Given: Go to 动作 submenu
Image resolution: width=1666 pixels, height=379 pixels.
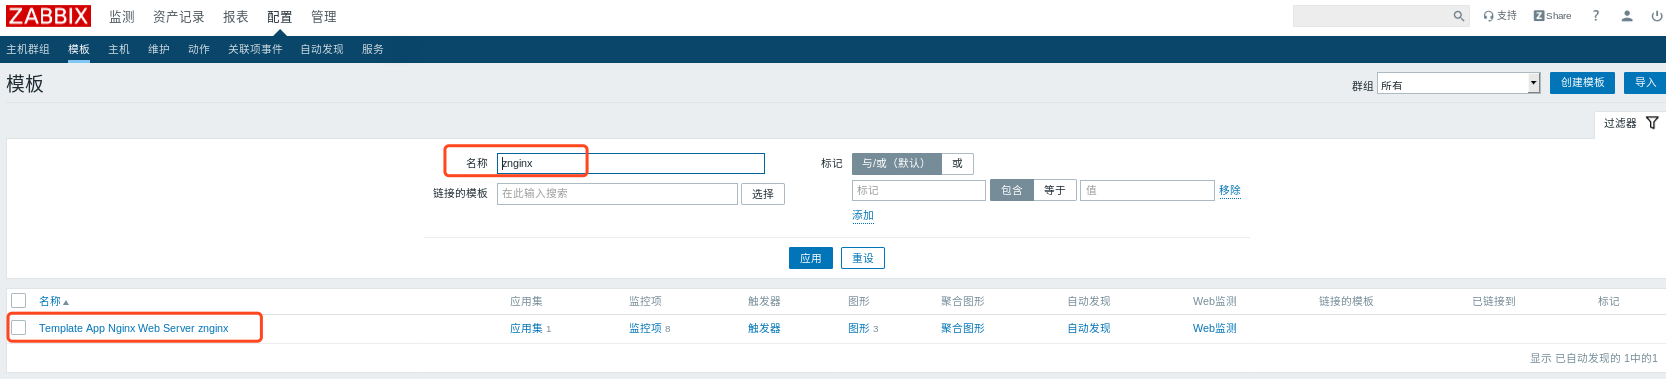Looking at the screenshot, I should (199, 49).
